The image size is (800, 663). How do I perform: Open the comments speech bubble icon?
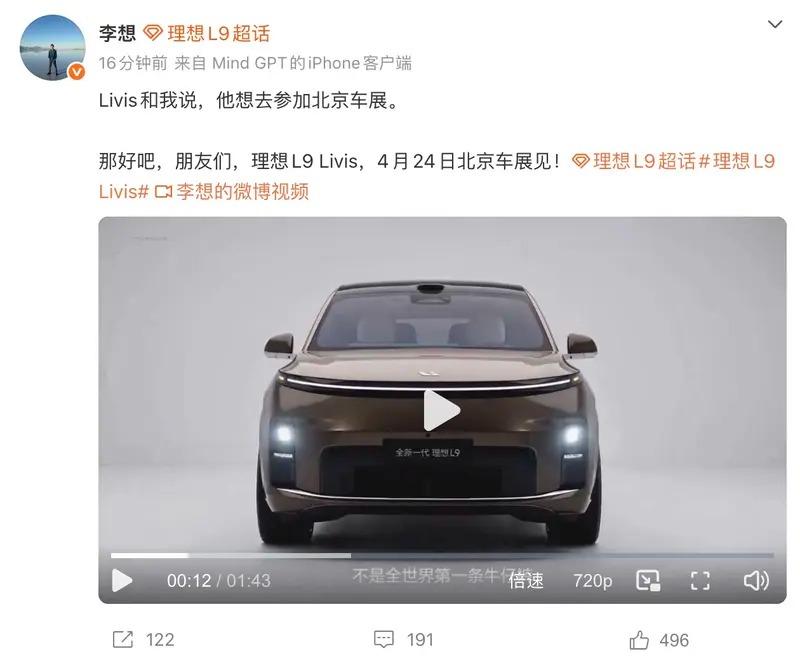point(384,640)
